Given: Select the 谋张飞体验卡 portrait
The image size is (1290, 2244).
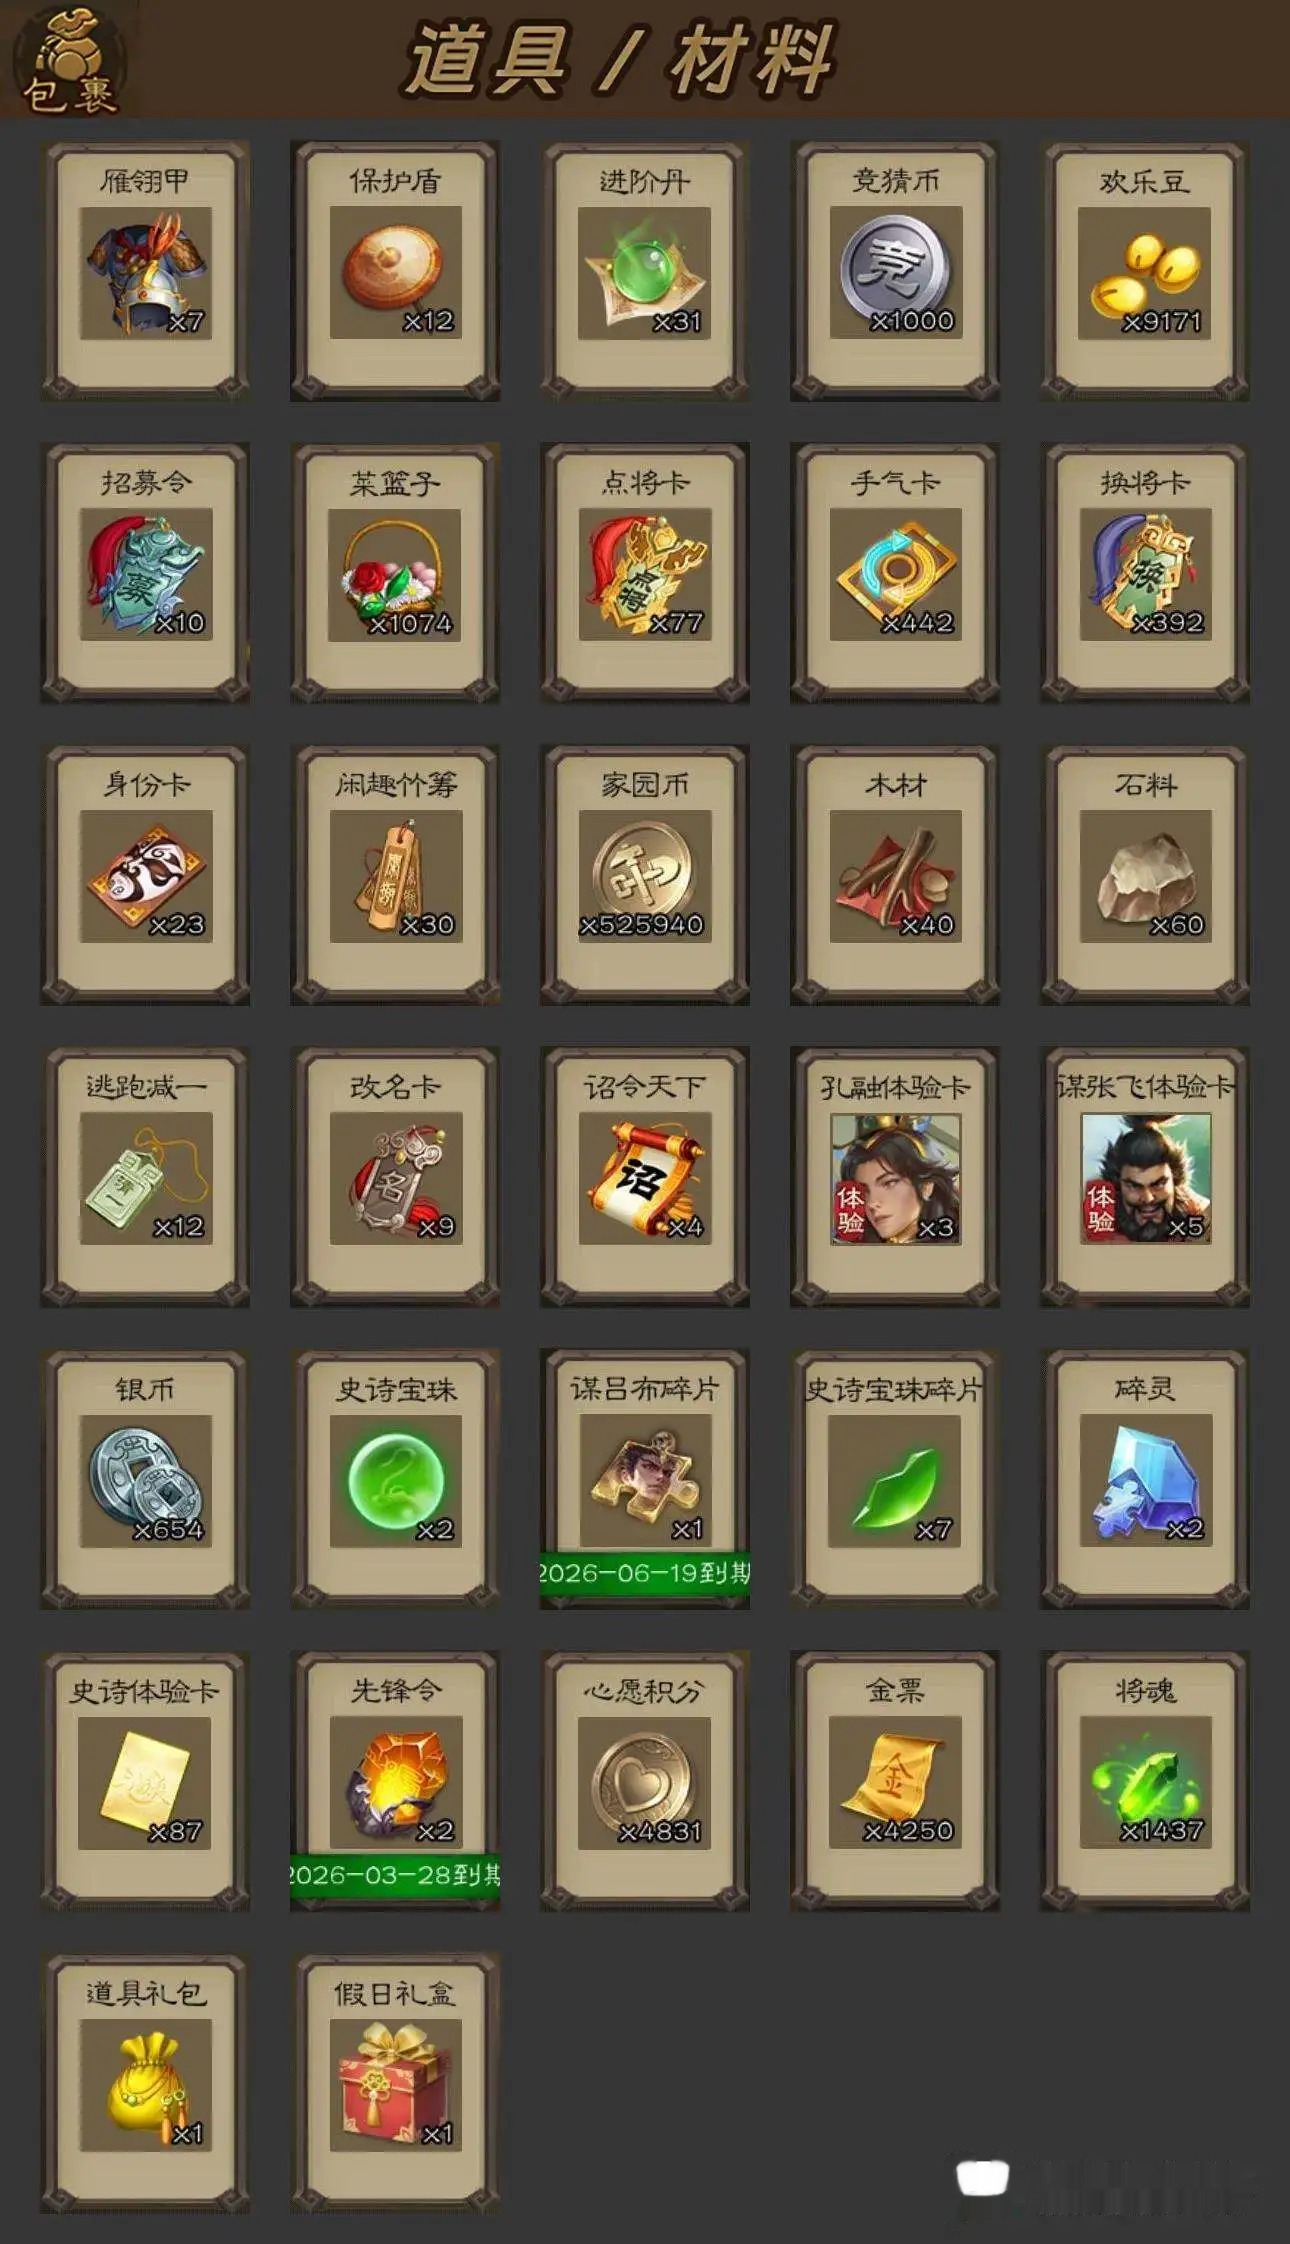Looking at the screenshot, I should [1145, 1177].
